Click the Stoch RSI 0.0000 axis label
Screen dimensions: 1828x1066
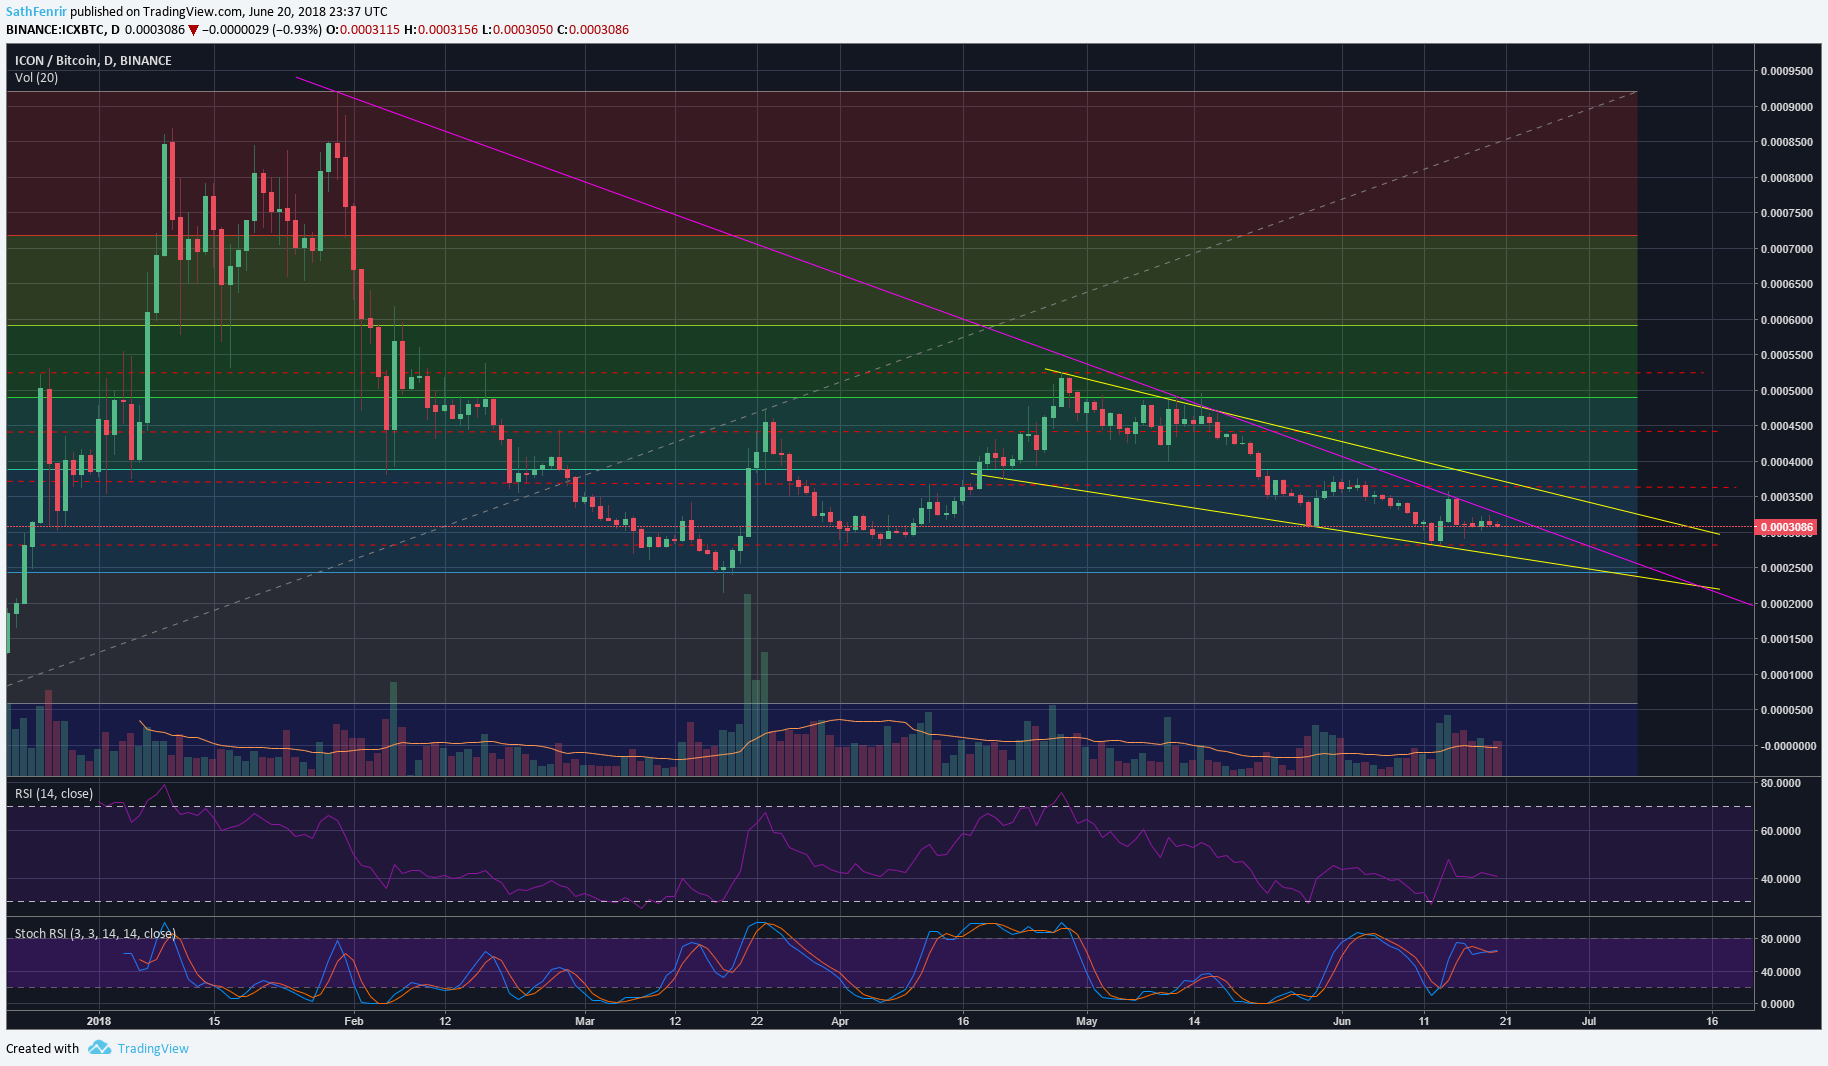tap(1777, 1004)
